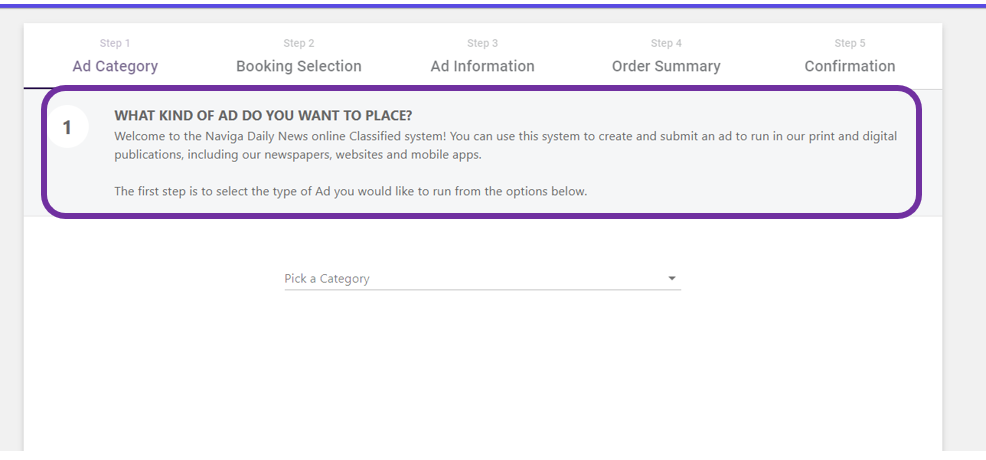Click the underline of the category field

(482, 290)
